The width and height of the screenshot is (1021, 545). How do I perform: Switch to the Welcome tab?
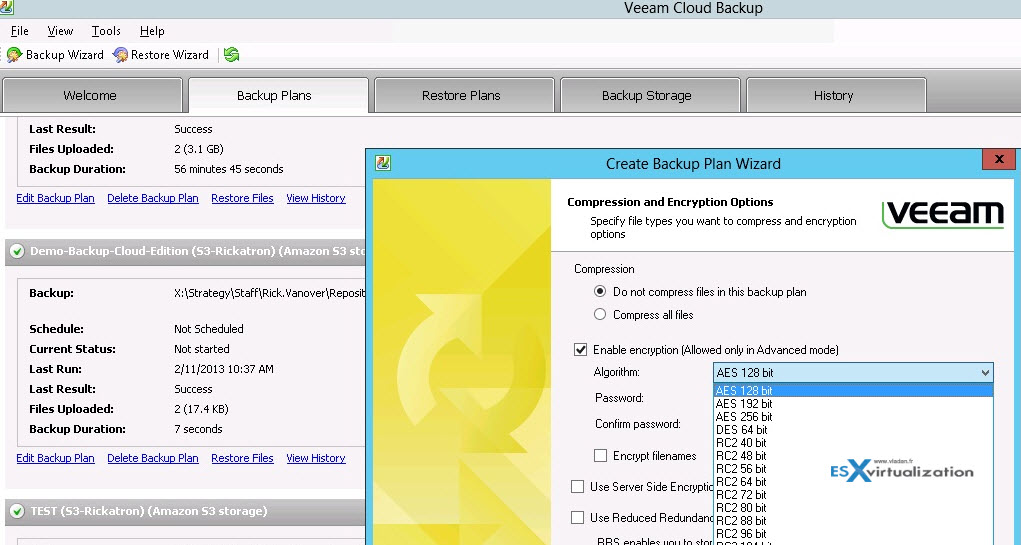[92, 95]
